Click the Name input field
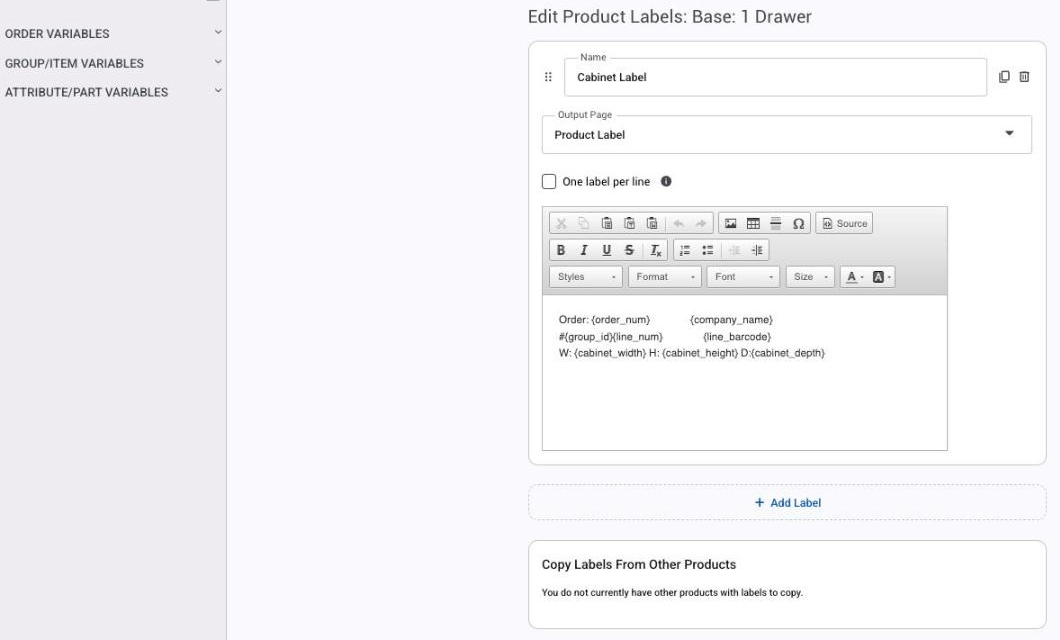Image resolution: width=1060 pixels, height=640 pixels. (x=775, y=77)
